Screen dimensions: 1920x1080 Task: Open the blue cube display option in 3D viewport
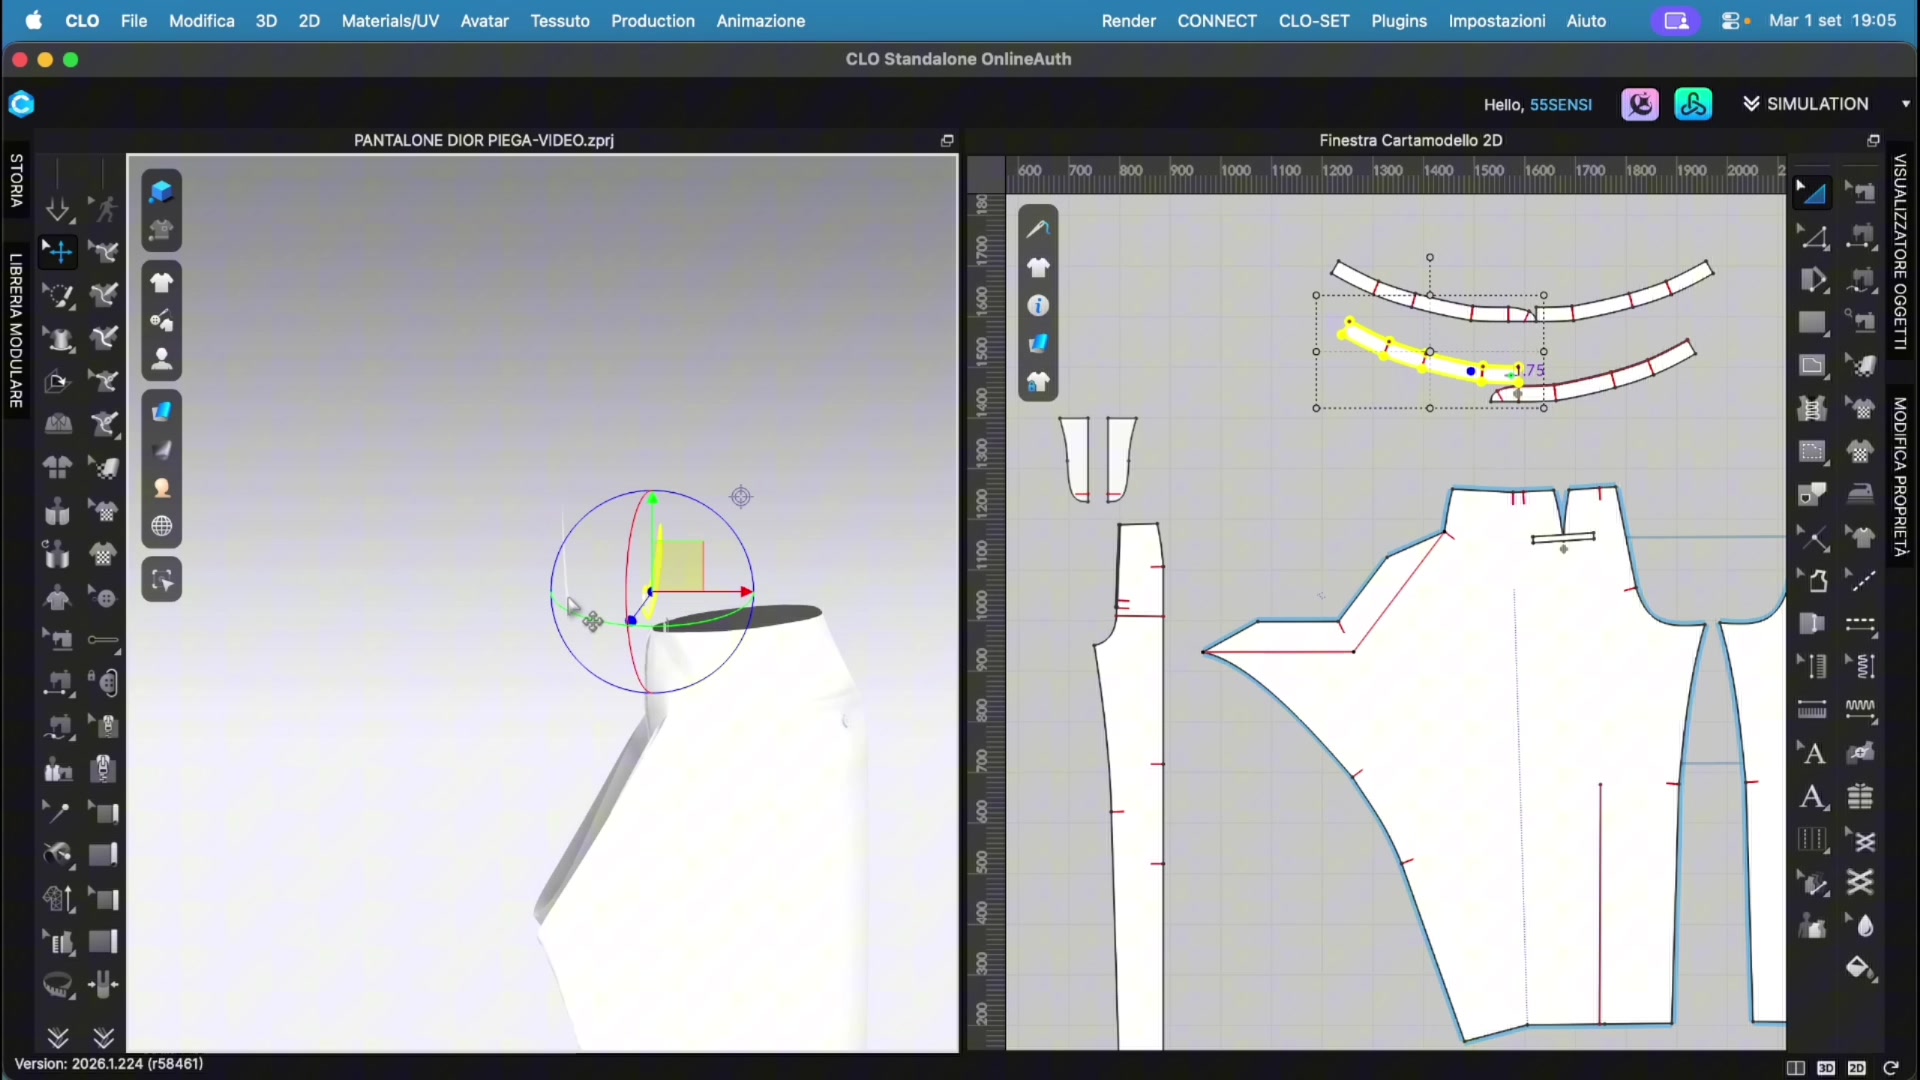click(161, 191)
